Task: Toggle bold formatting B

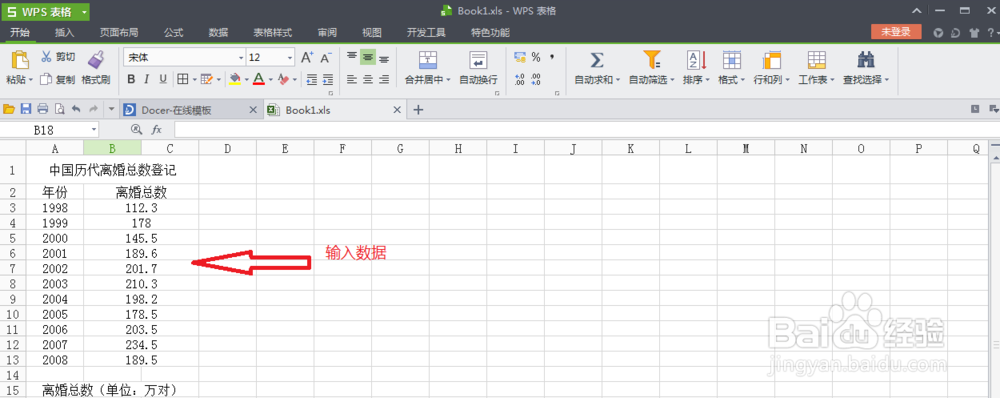Action: click(x=131, y=80)
